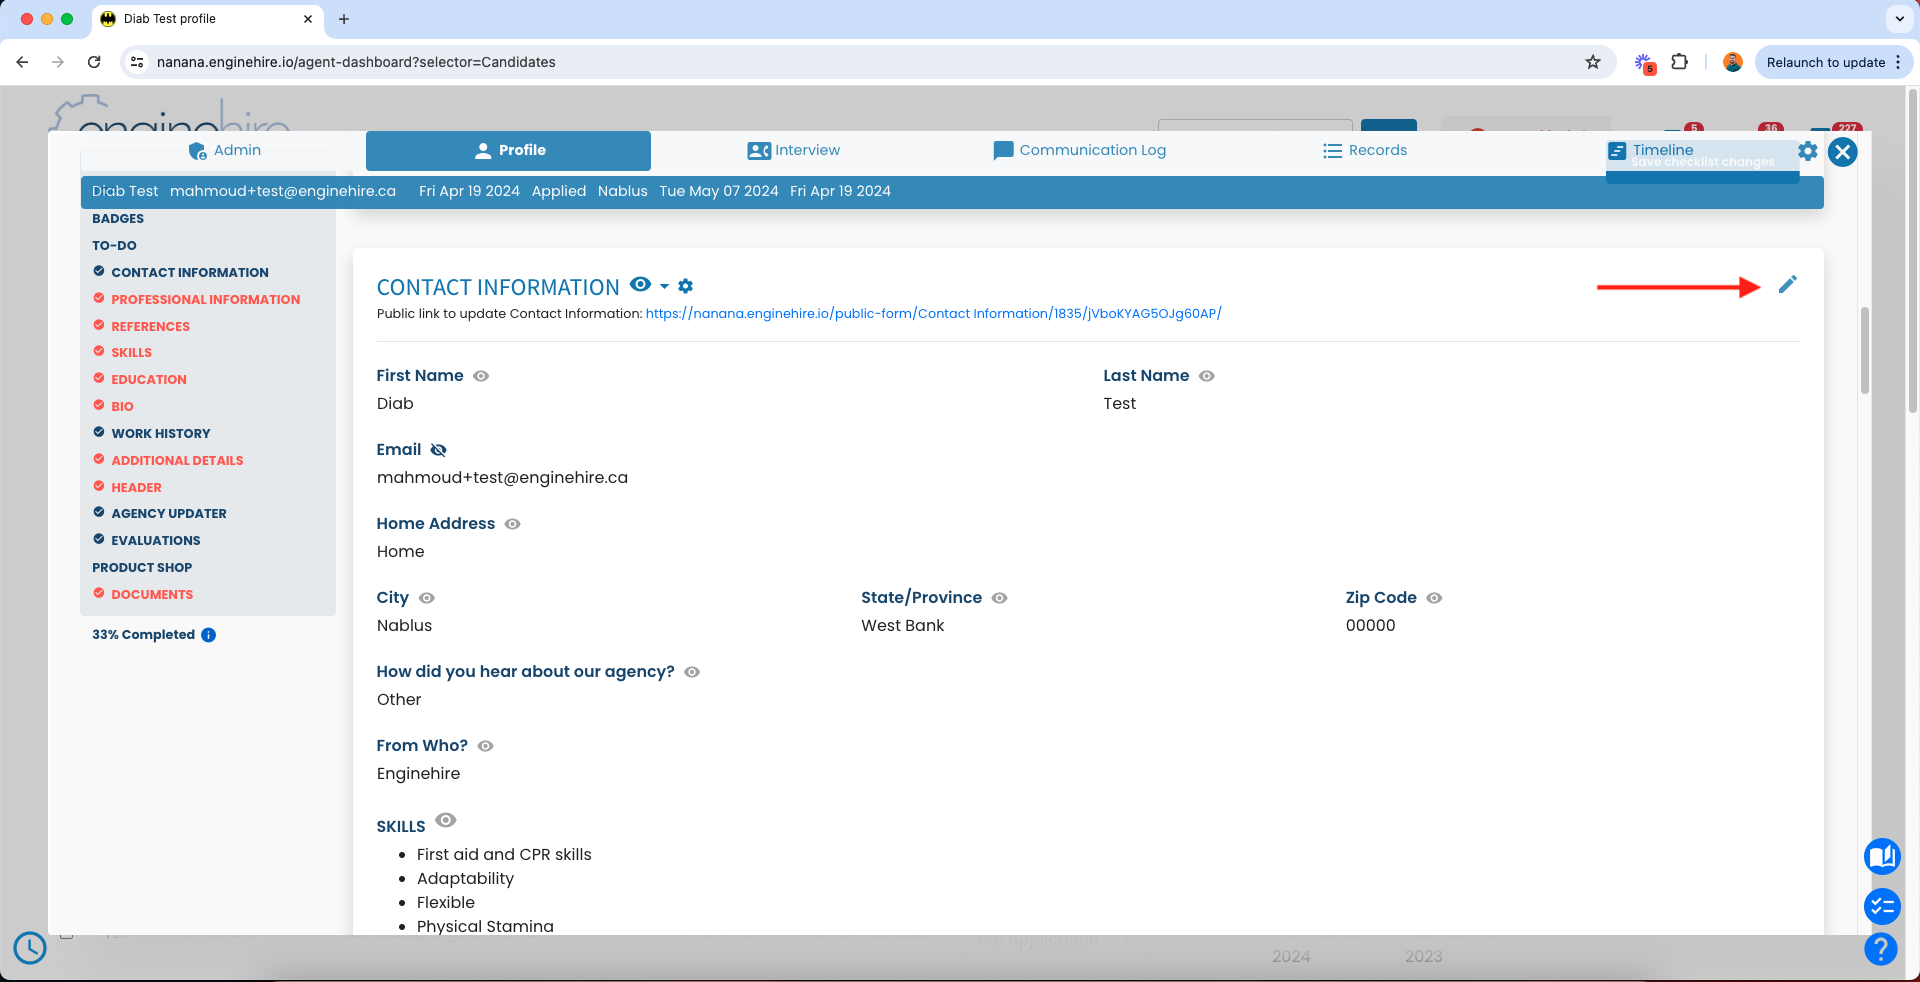Go back in browser history
Viewport: 1920px width, 982px height.
22,62
